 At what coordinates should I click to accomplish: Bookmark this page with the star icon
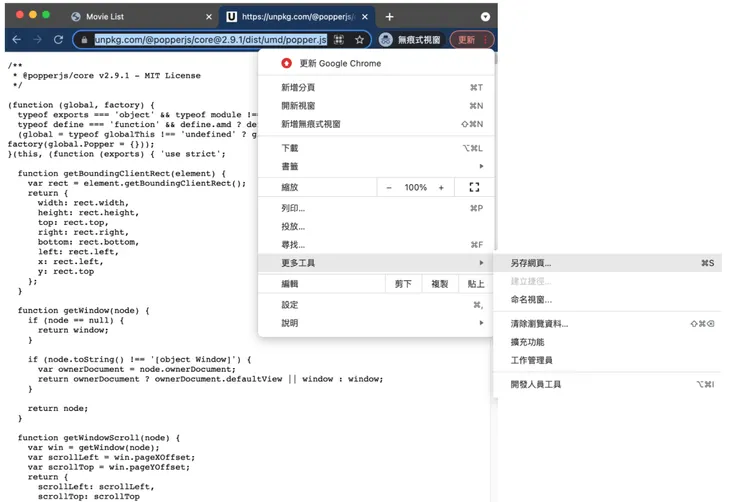pyautogui.click(x=360, y=40)
